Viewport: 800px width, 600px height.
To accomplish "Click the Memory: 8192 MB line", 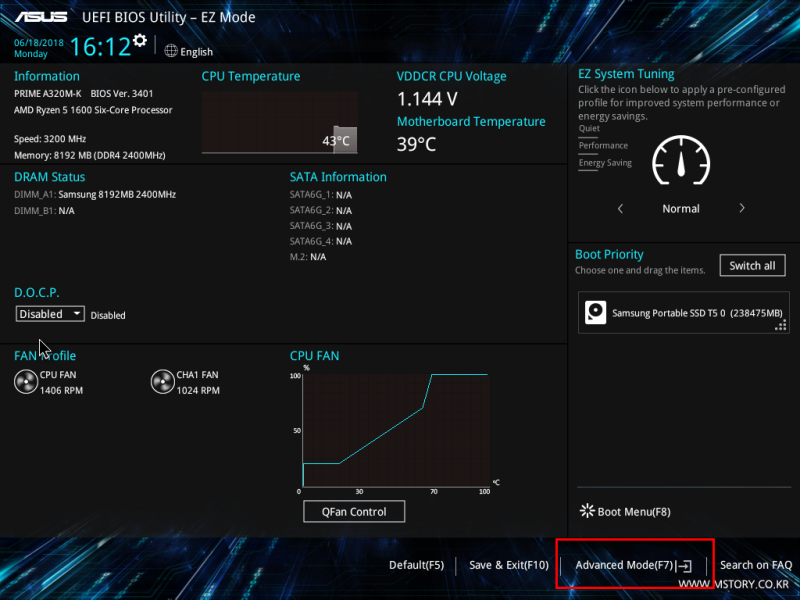I will click(x=90, y=155).
